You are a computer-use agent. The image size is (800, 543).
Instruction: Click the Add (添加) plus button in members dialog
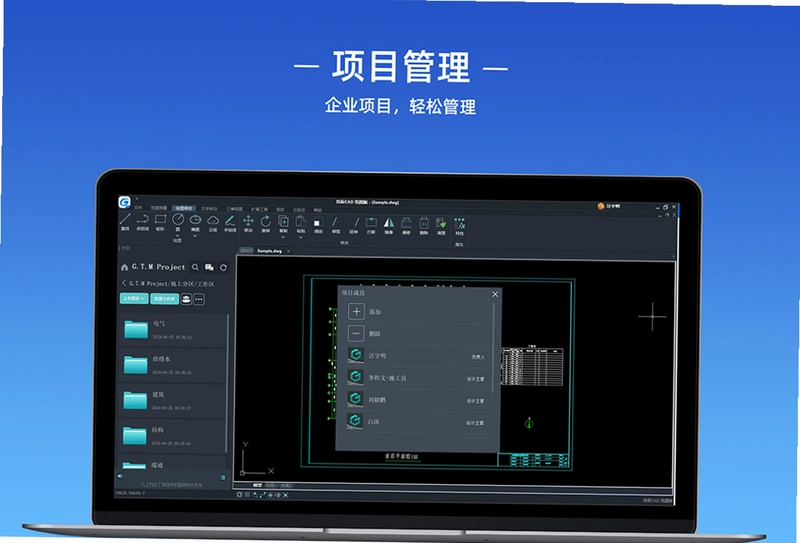tap(356, 311)
